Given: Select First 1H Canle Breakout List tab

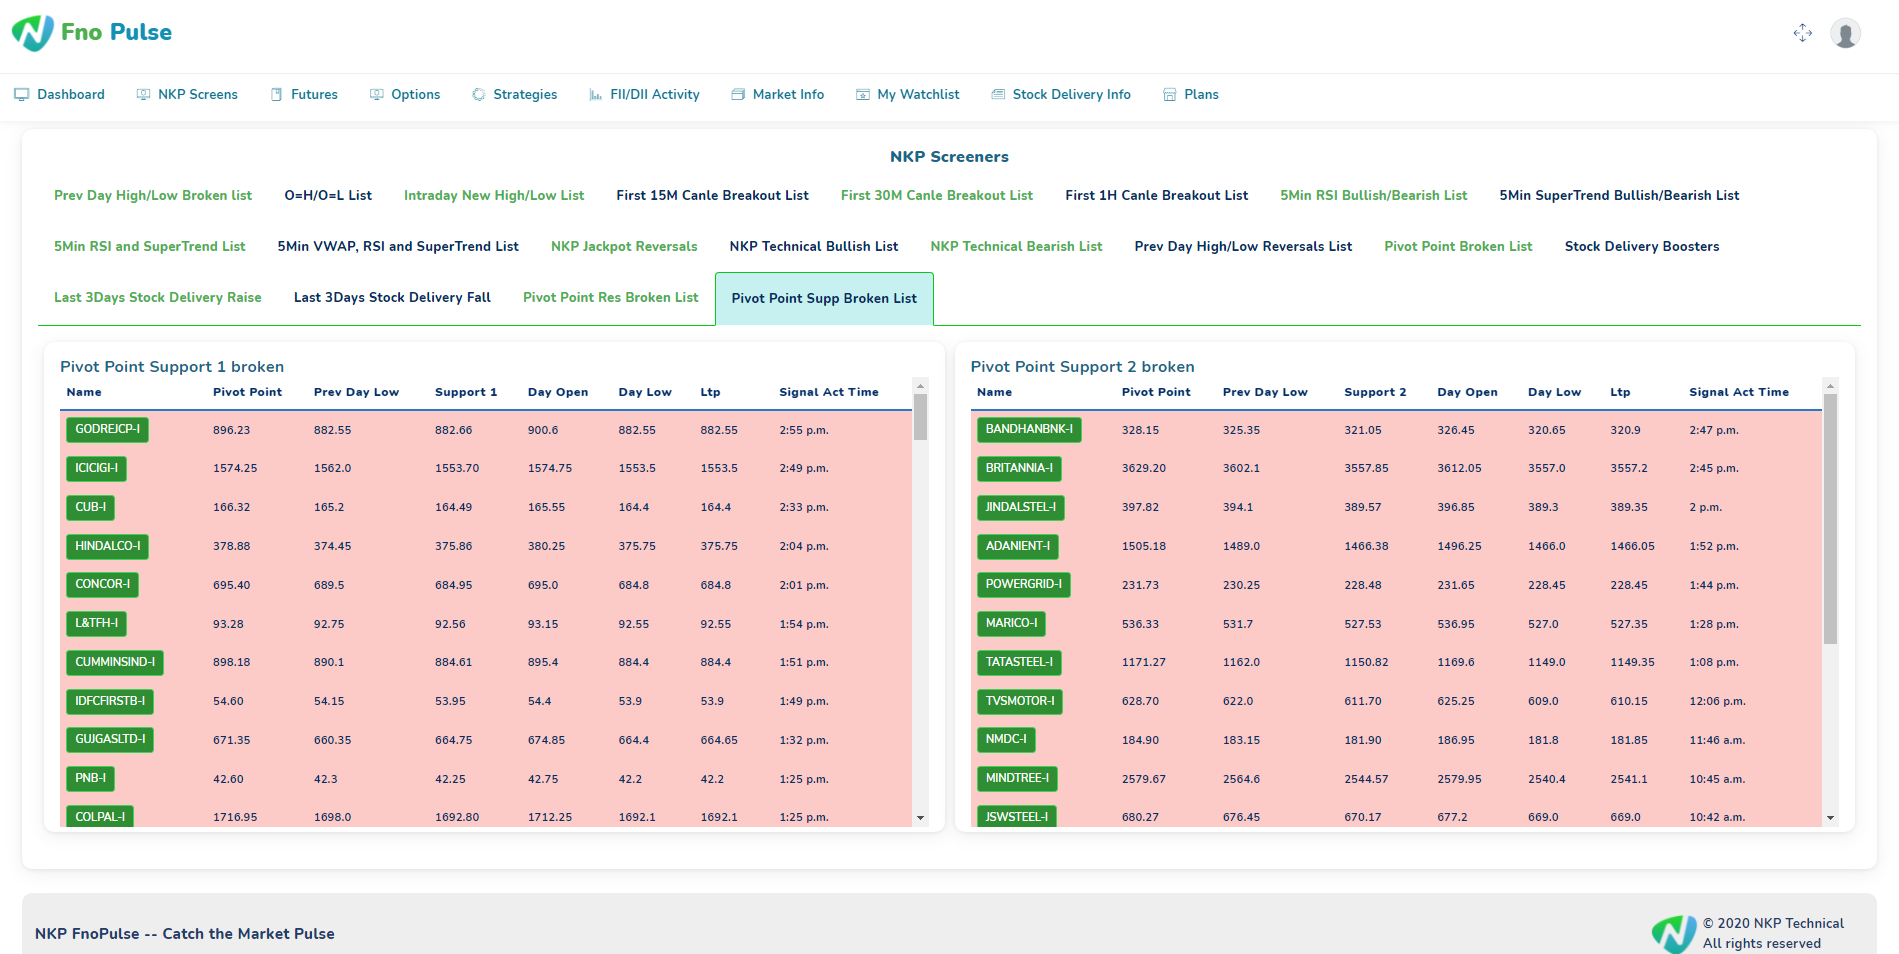Looking at the screenshot, I should (x=1156, y=196).
